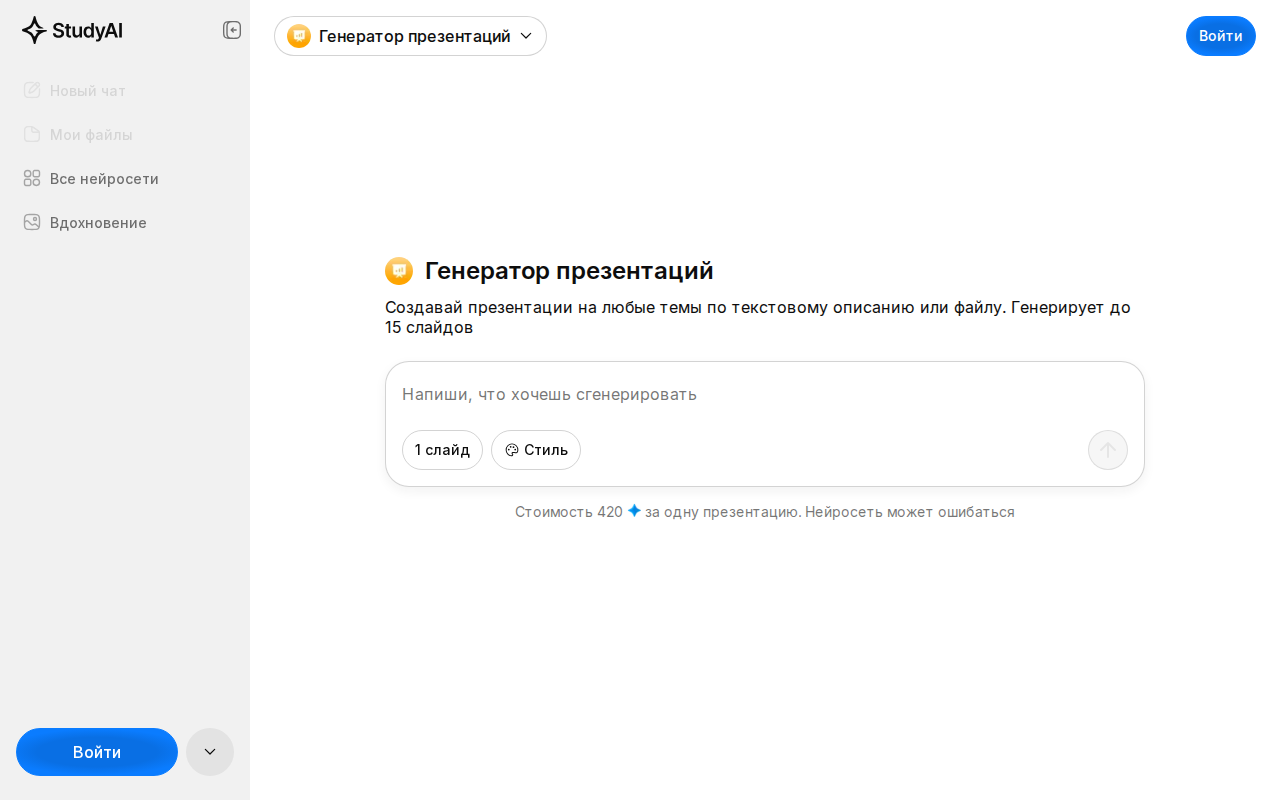Click the Войти button in the top right
Screen dimensions: 1280x800
1221,36
